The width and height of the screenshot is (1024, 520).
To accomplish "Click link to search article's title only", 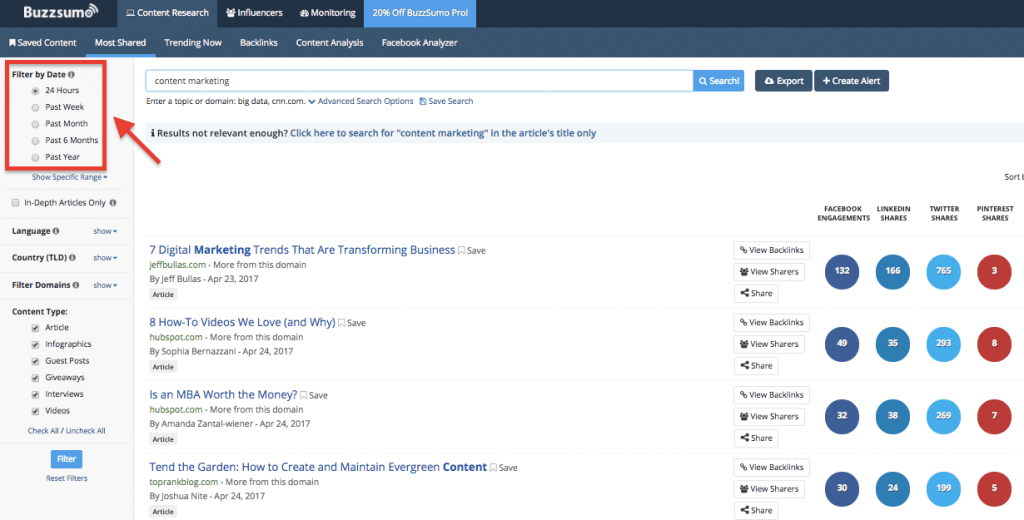I will (x=443, y=133).
